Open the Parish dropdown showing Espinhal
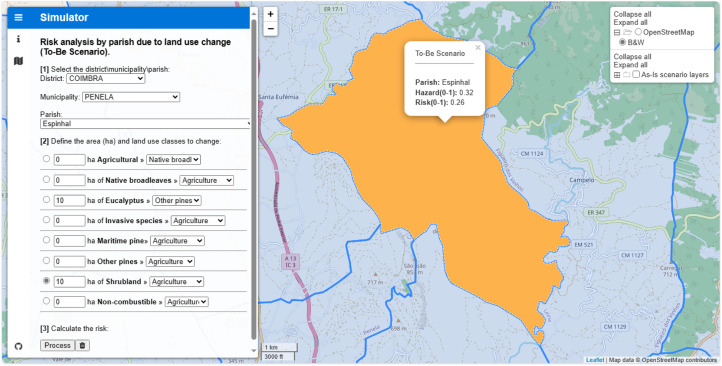 pos(146,123)
